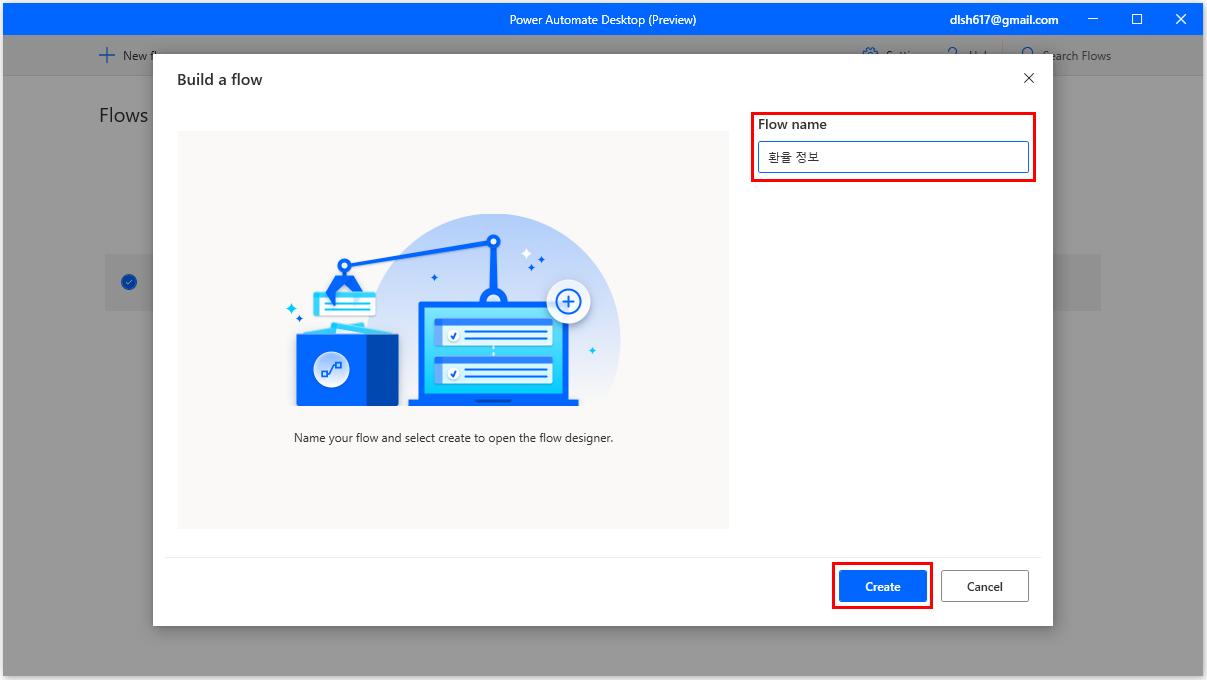1207x680 pixels.
Task: Click the Flows heading behind dialog
Action: pyautogui.click(x=124, y=115)
